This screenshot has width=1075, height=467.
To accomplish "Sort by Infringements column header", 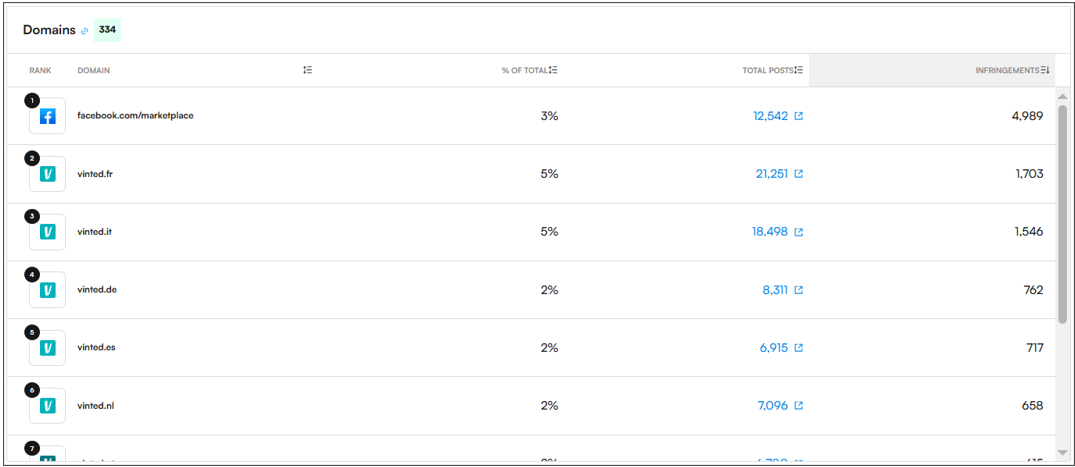I will [x=1013, y=70].
